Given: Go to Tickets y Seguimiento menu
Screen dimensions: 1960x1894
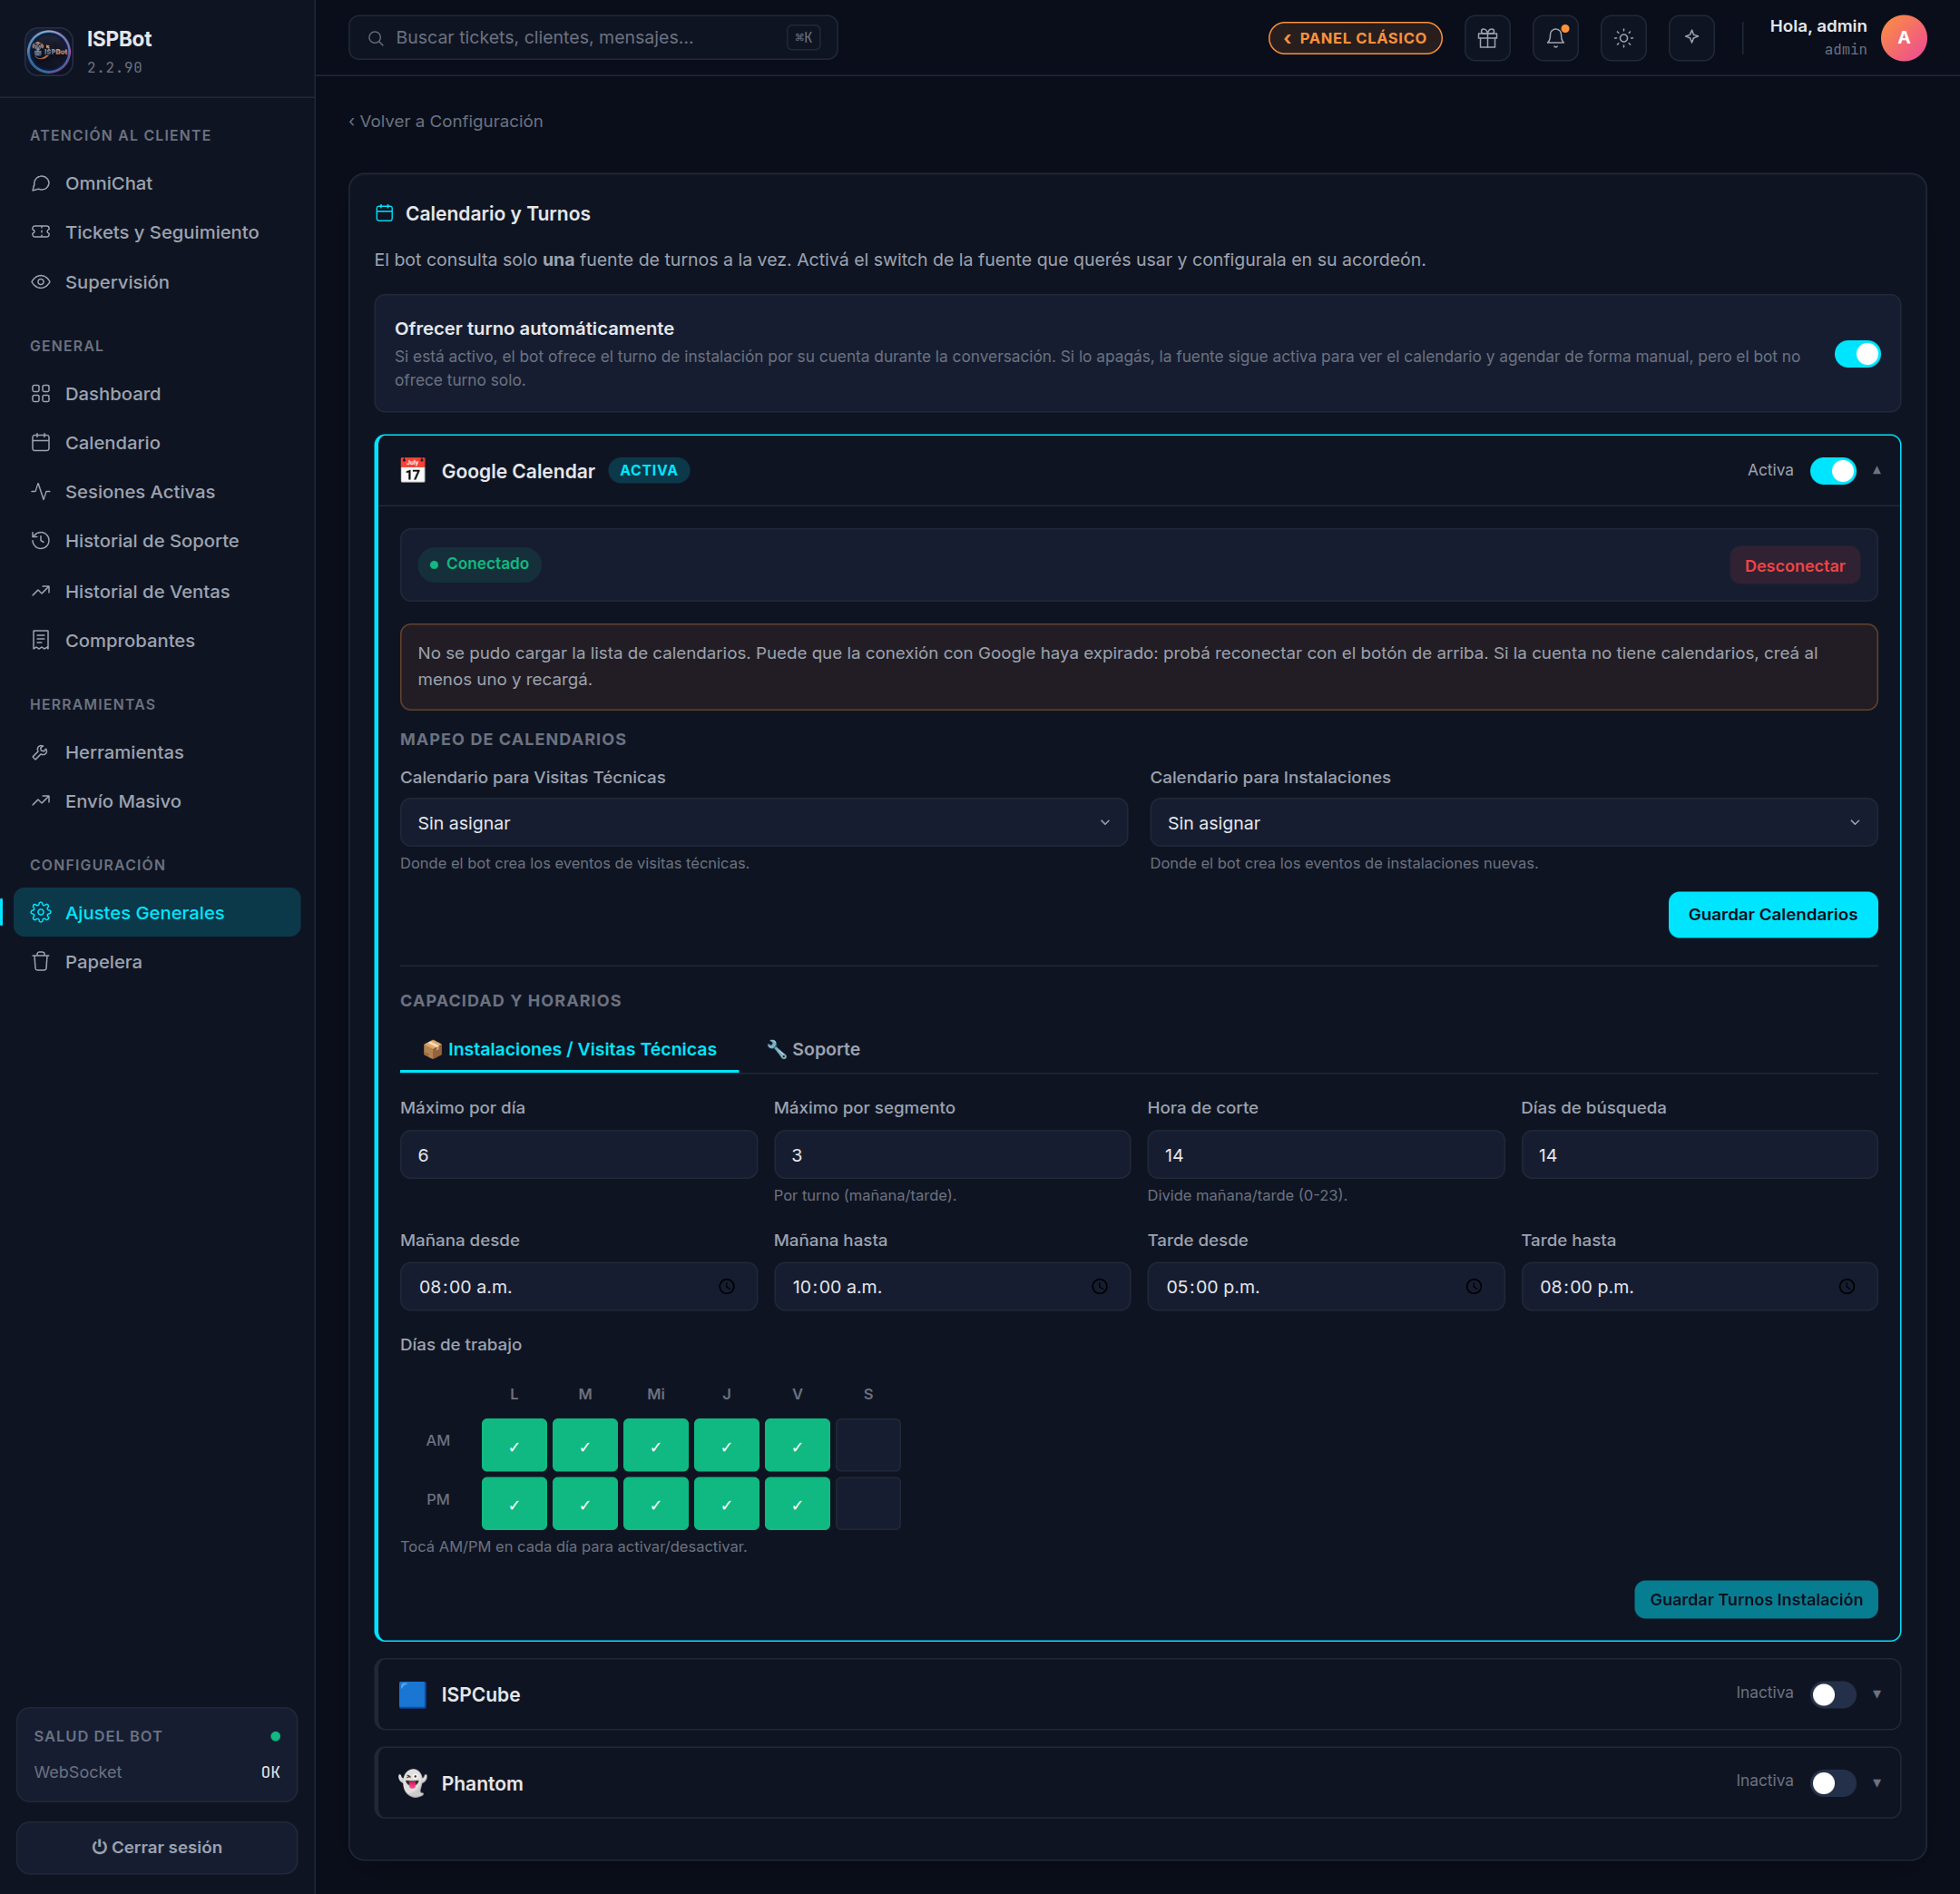Looking at the screenshot, I should pos(157,232).
